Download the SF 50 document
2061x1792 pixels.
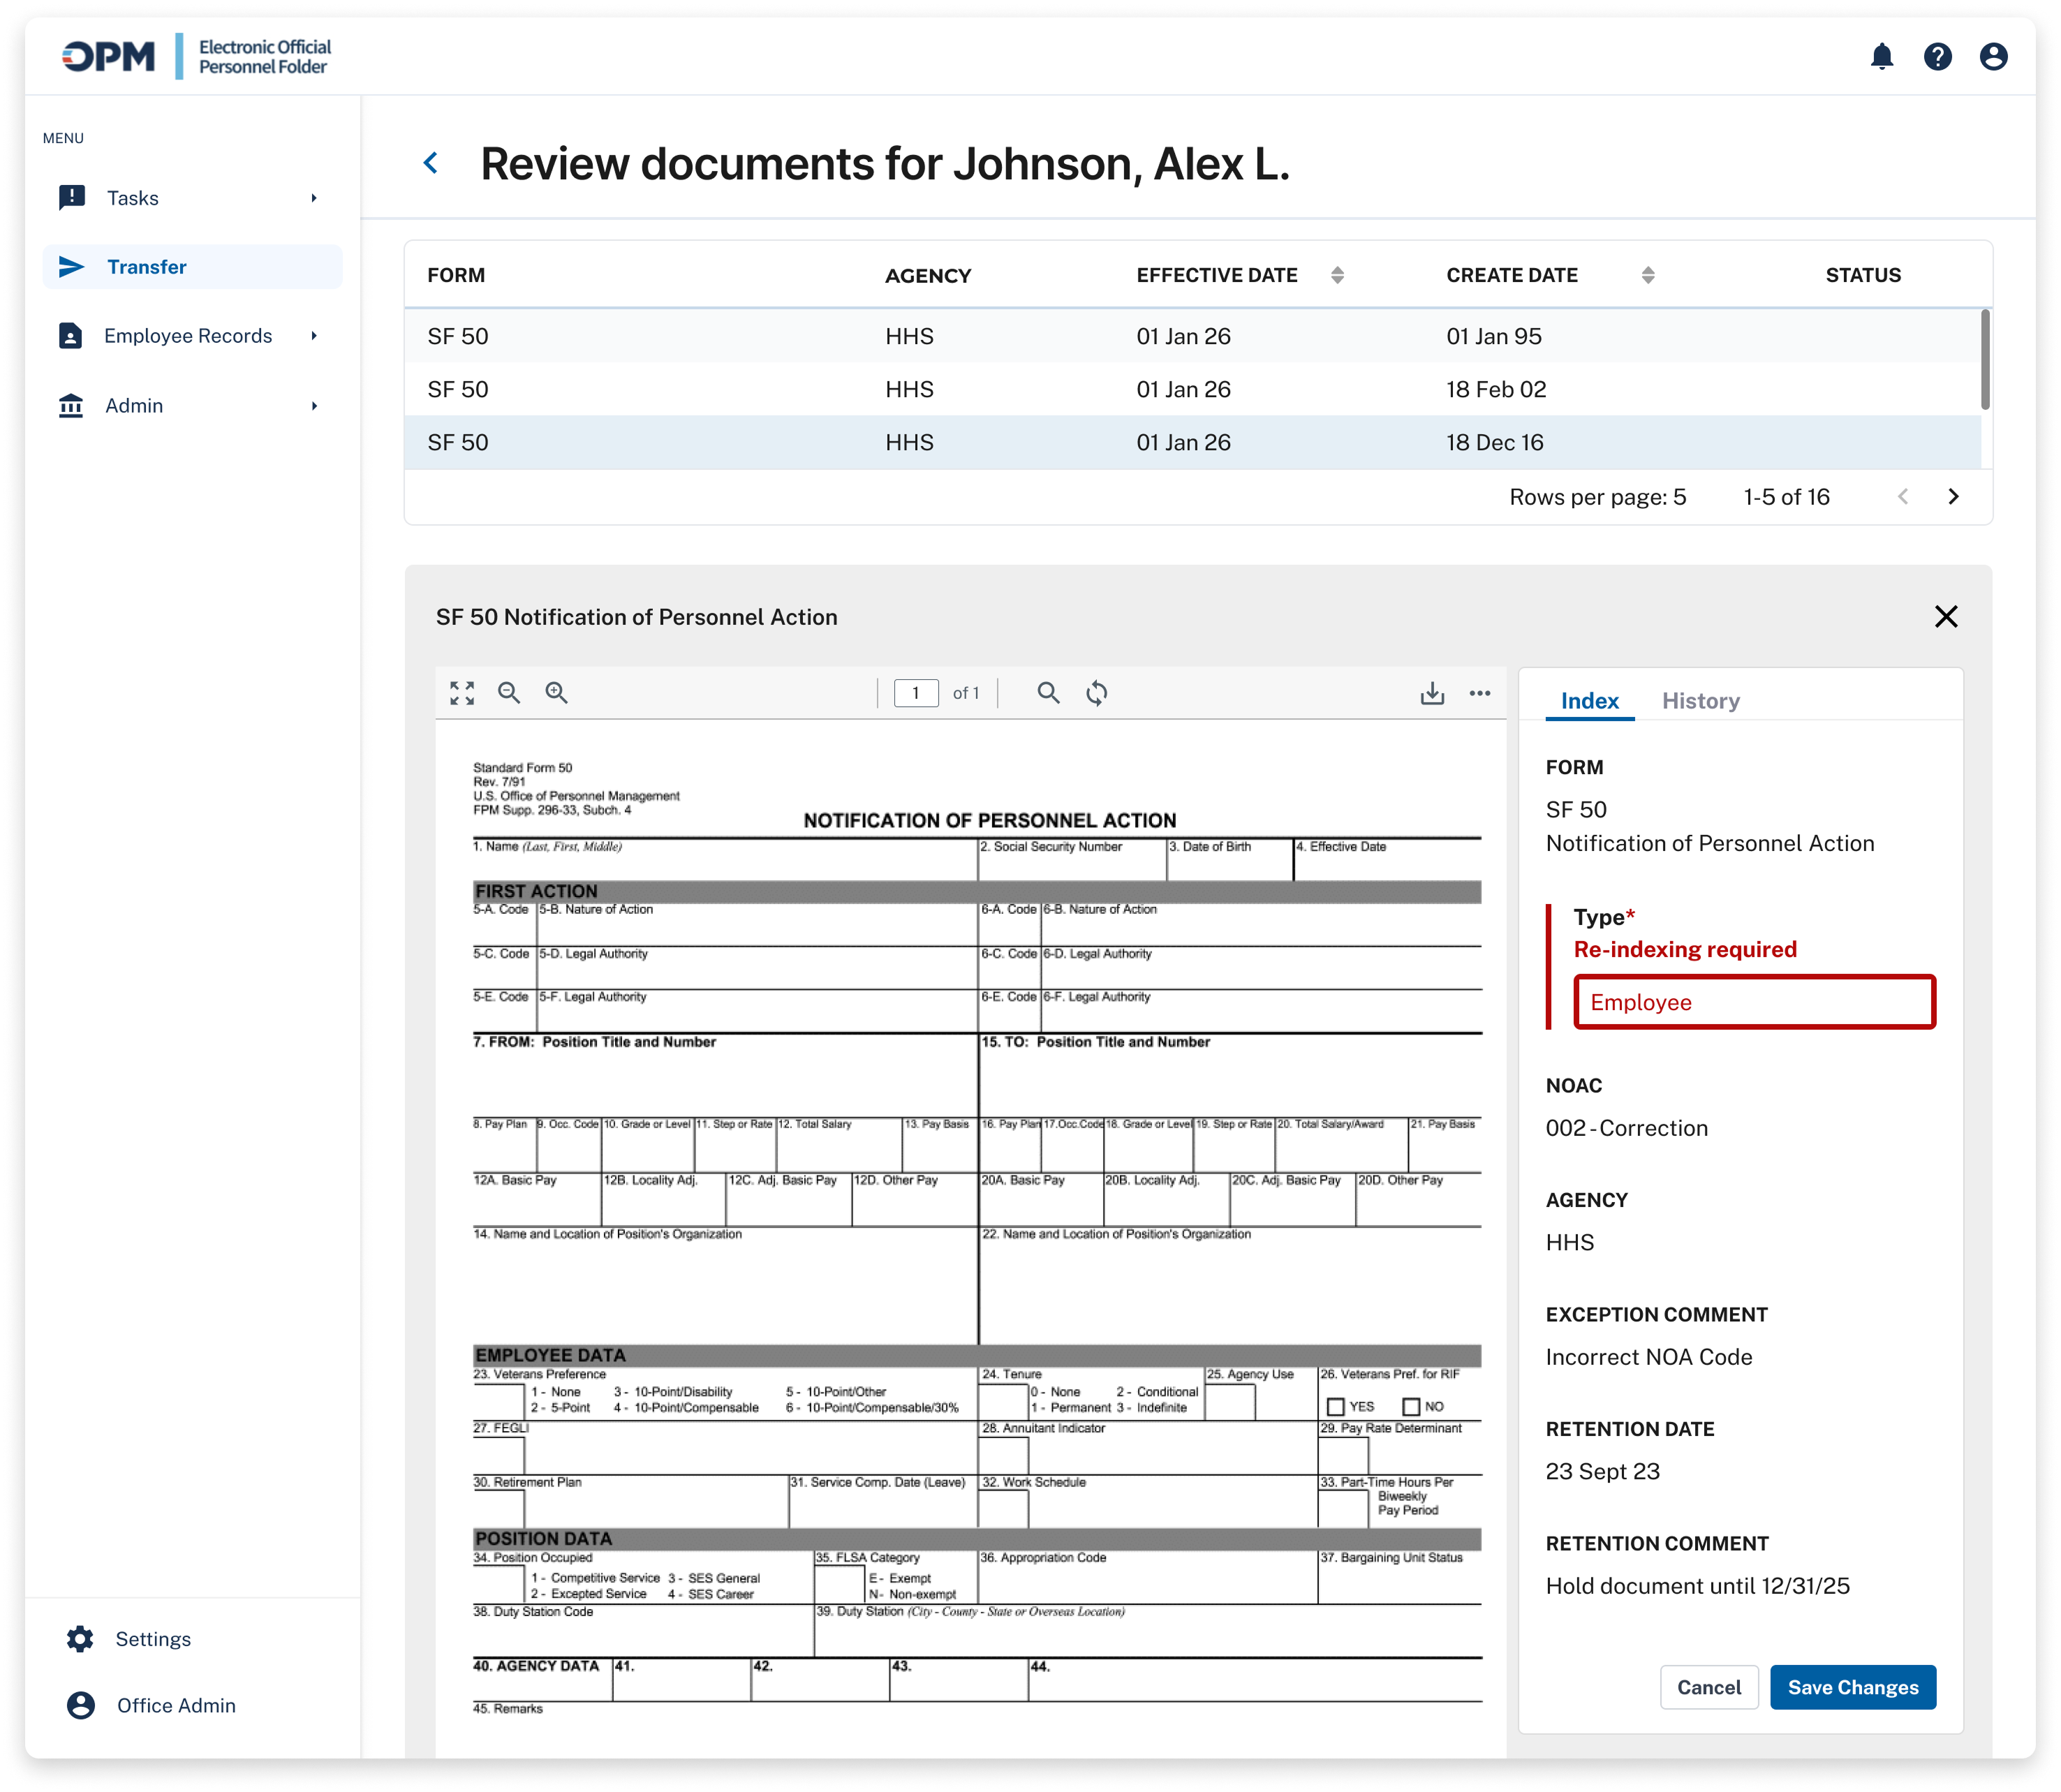(1432, 693)
